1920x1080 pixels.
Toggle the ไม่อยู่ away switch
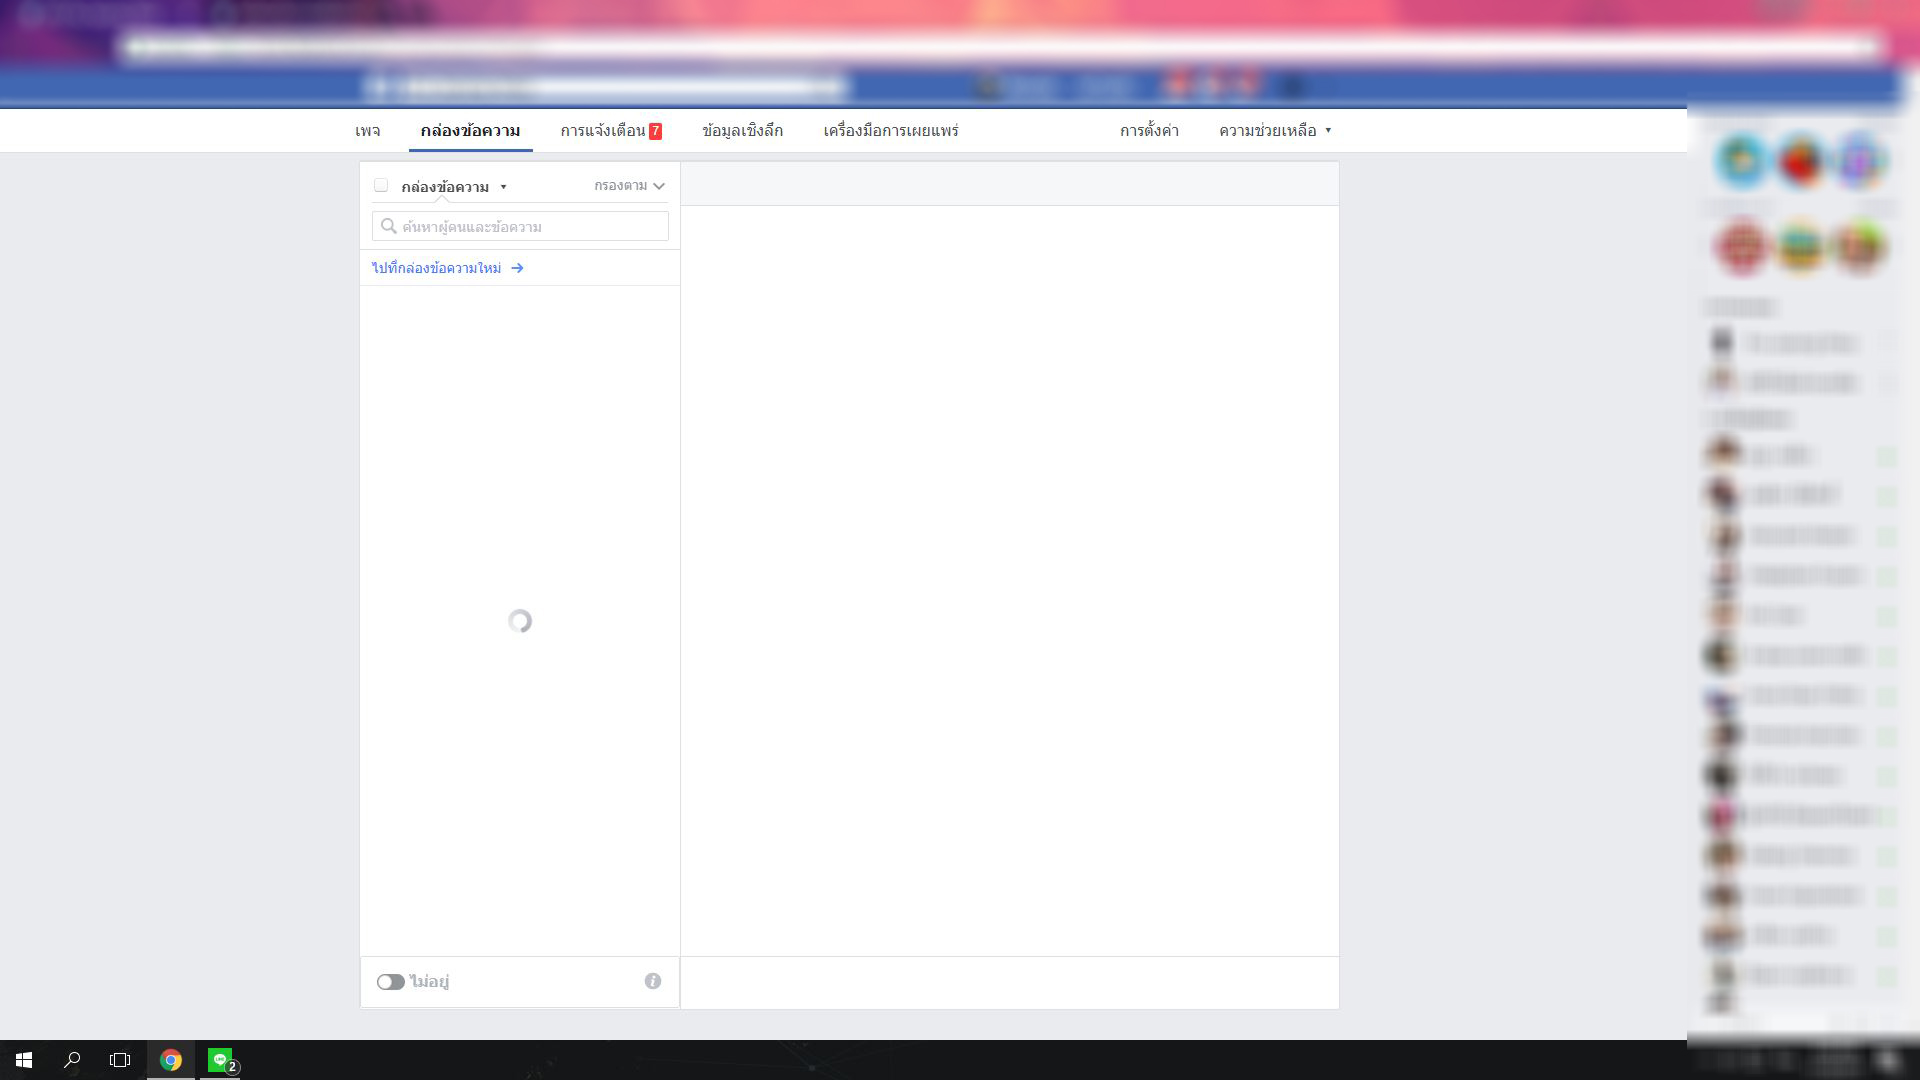pyautogui.click(x=390, y=982)
